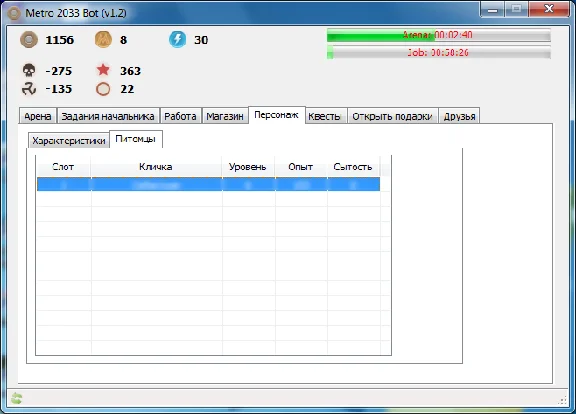576x414 pixels.
Task: Click the green refresh icon in status bar
Action: click(17, 398)
